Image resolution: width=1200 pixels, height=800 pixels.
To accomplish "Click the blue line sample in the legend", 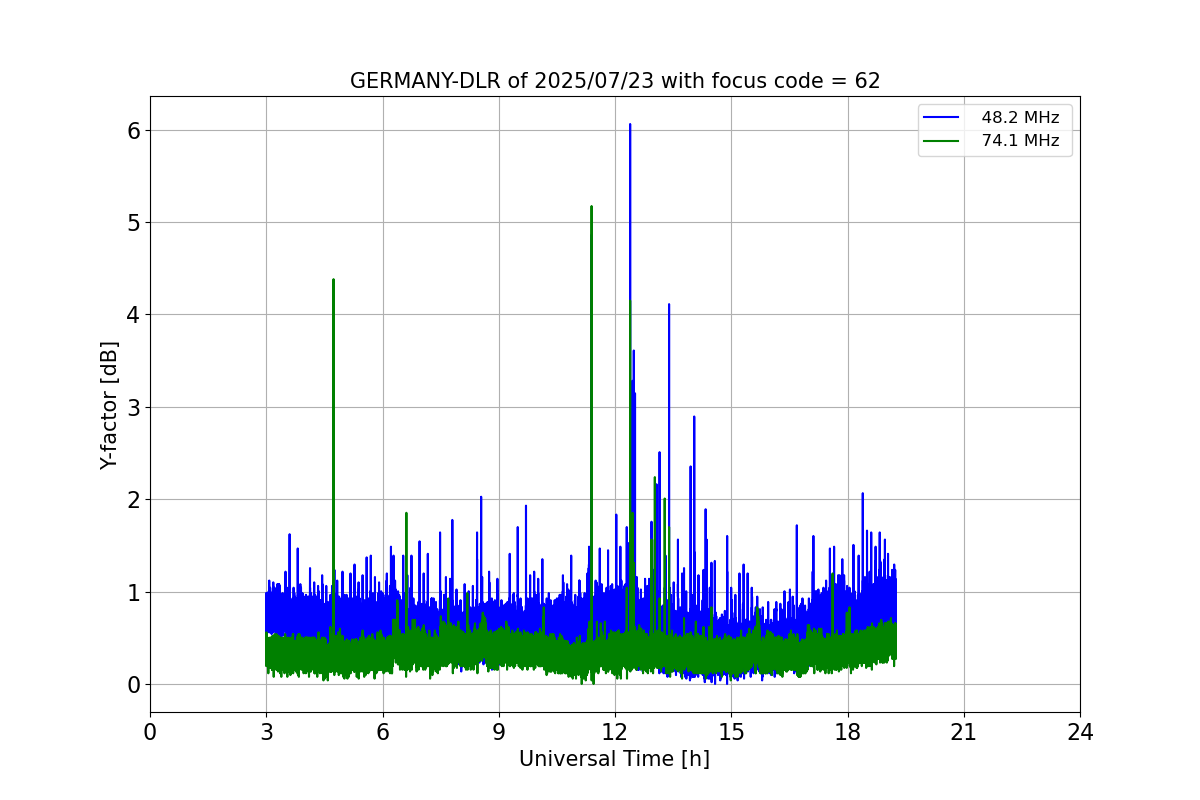I will [x=943, y=118].
